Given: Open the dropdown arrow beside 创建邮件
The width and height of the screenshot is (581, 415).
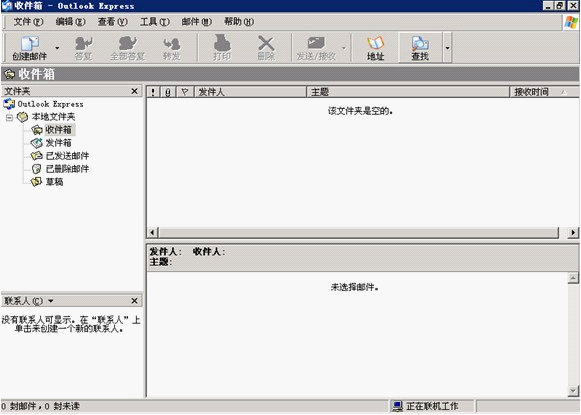Looking at the screenshot, I should click(57, 48).
